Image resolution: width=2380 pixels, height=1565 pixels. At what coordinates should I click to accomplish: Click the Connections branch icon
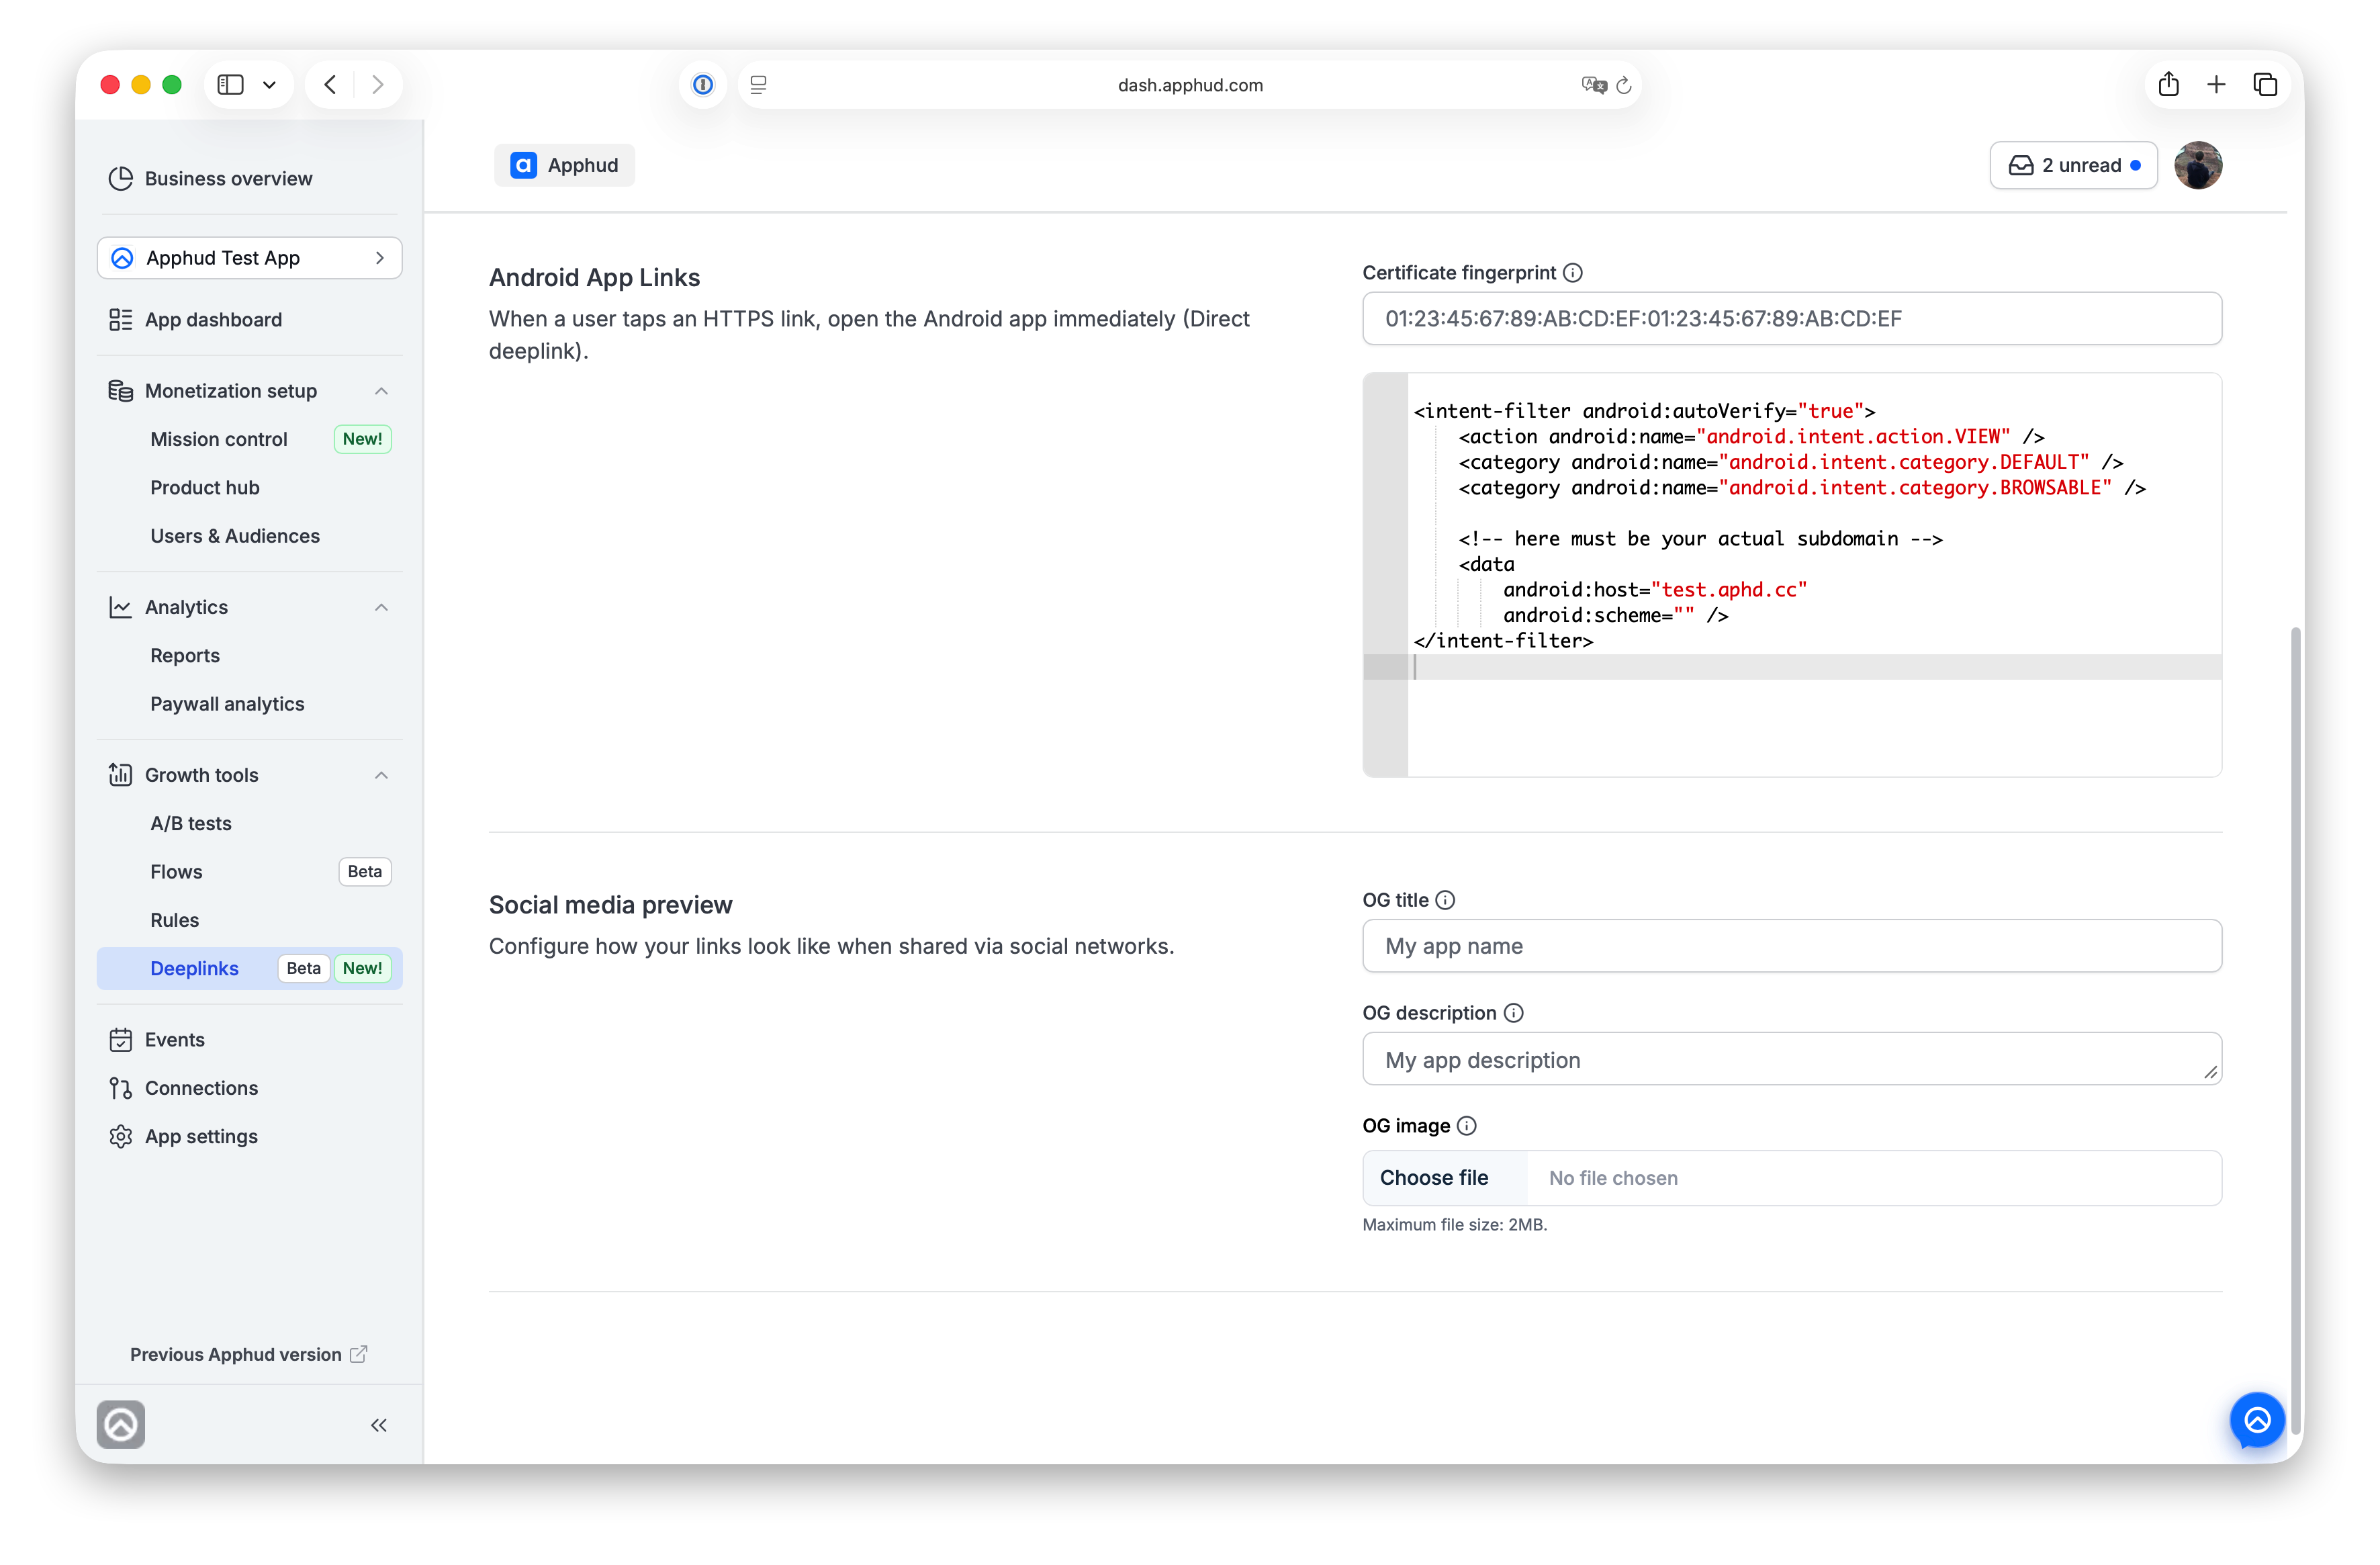point(120,1087)
